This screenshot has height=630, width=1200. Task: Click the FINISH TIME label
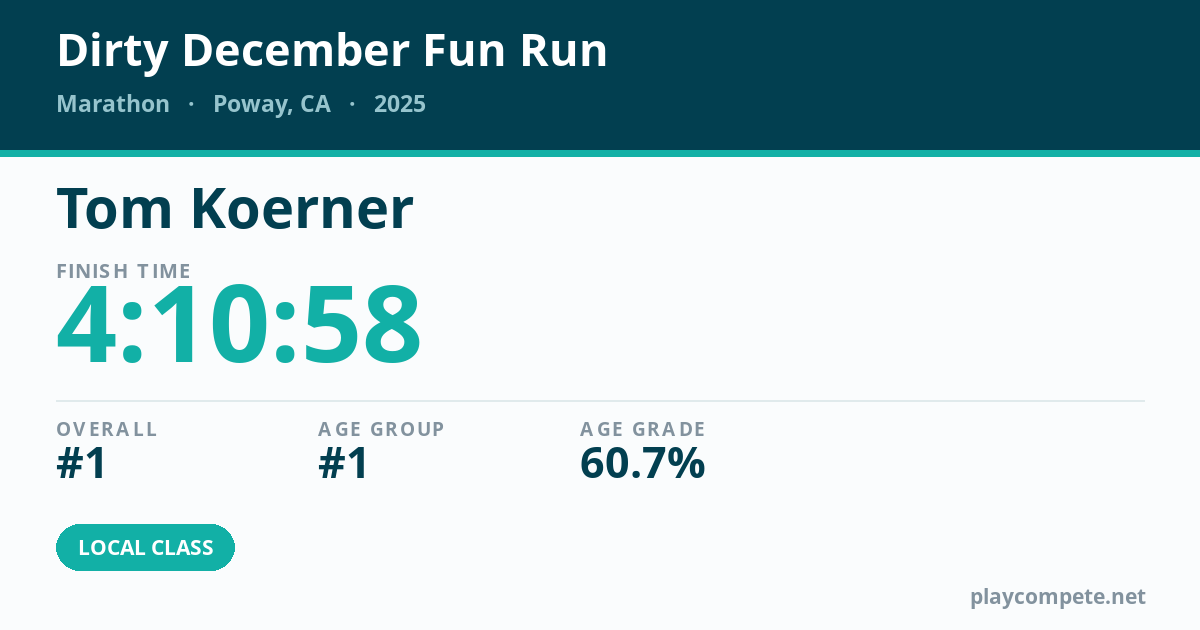(x=124, y=271)
